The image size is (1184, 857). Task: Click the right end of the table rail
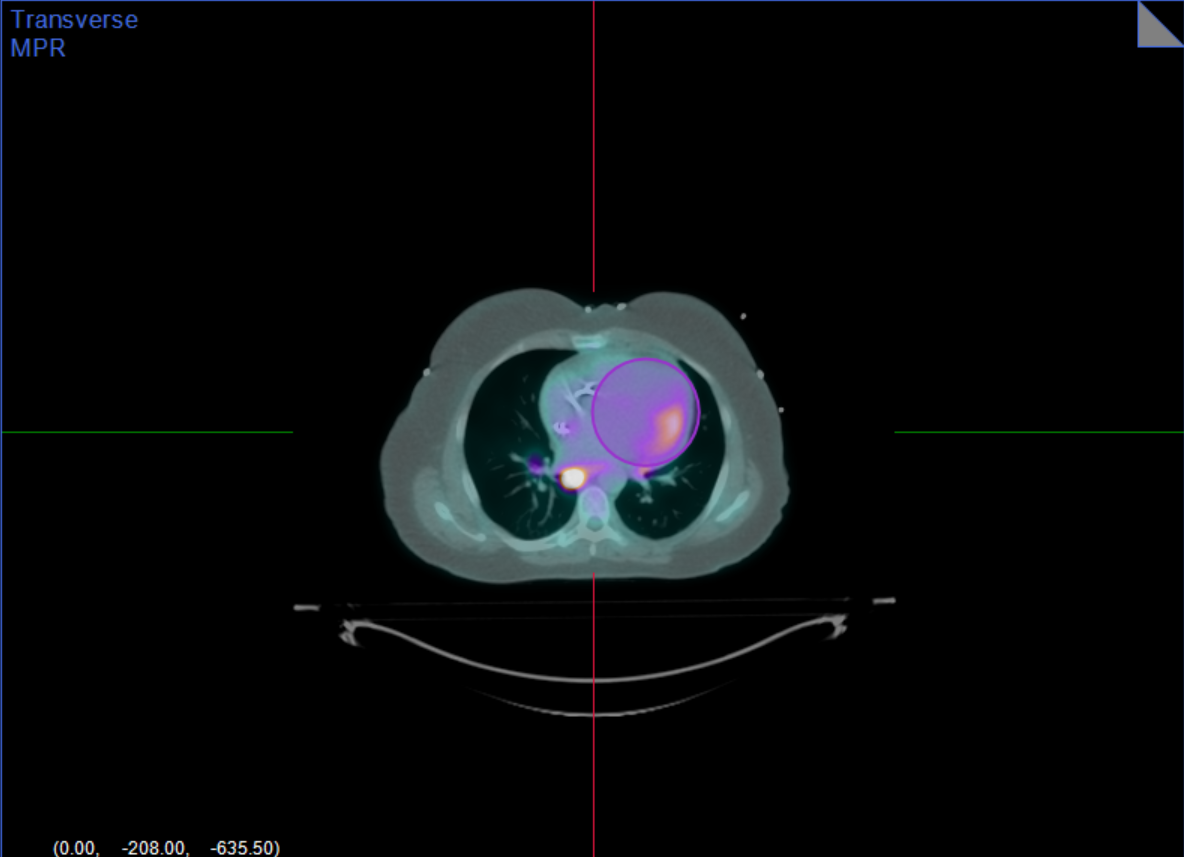884,601
